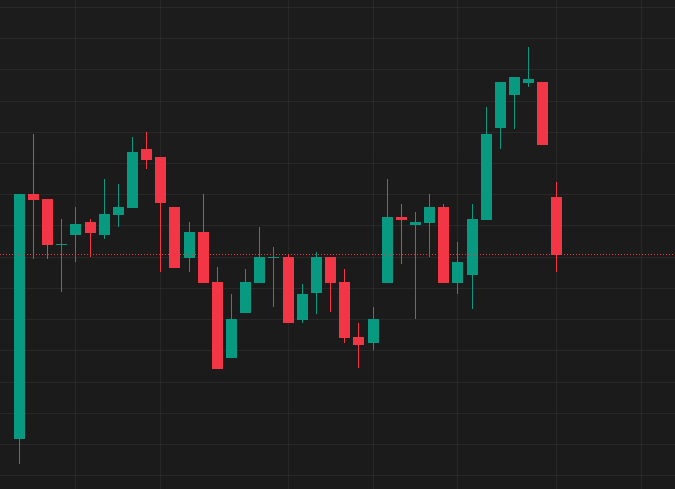Select the small green candle with the highest wick
The image size is (675, 489).
[528, 80]
